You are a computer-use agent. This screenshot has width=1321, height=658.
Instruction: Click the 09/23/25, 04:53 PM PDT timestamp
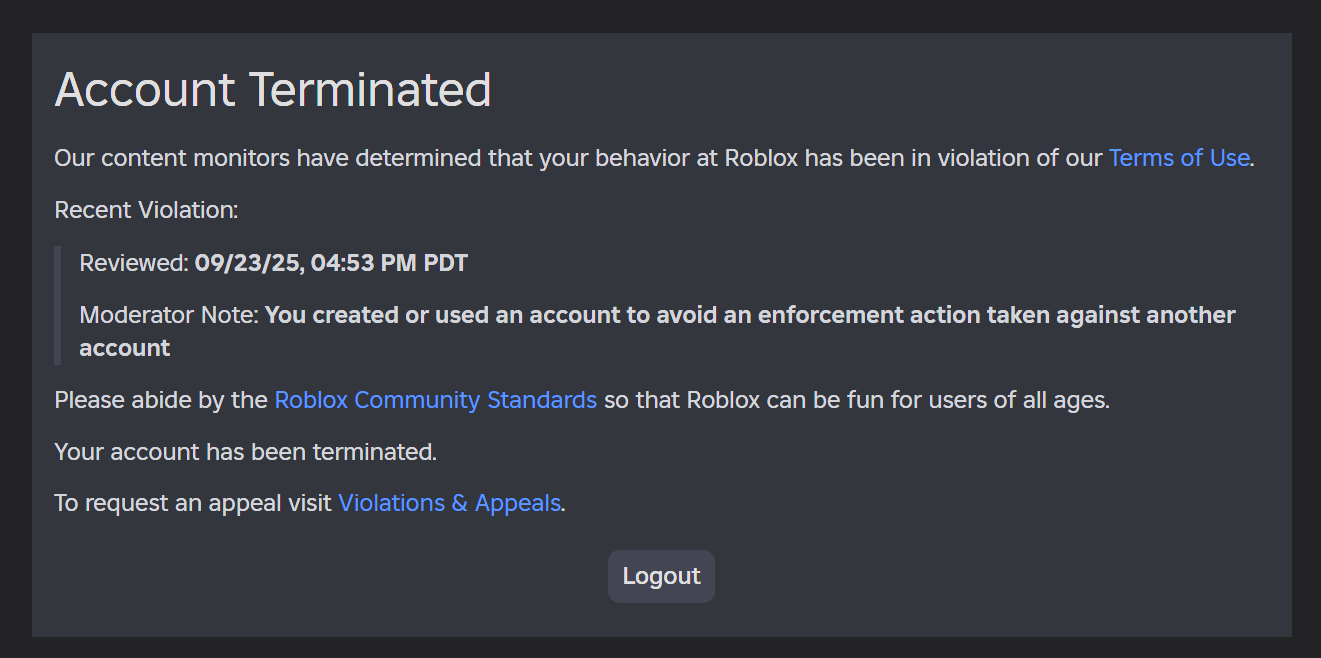331,263
